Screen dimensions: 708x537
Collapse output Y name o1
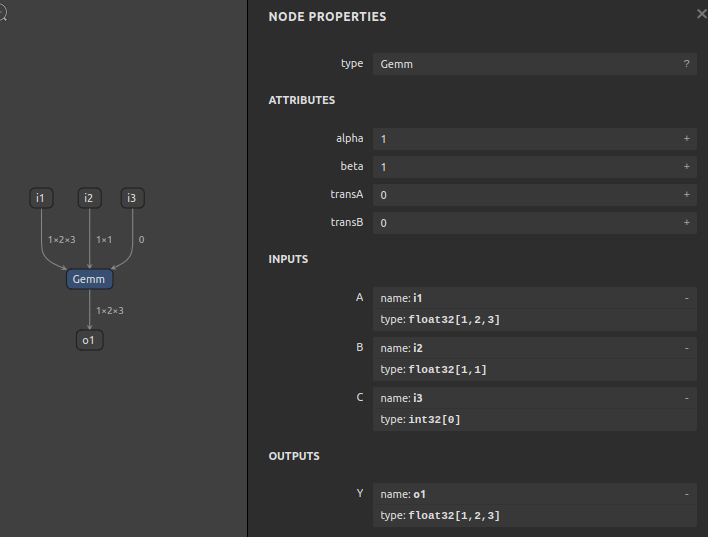tap(686, 494)
